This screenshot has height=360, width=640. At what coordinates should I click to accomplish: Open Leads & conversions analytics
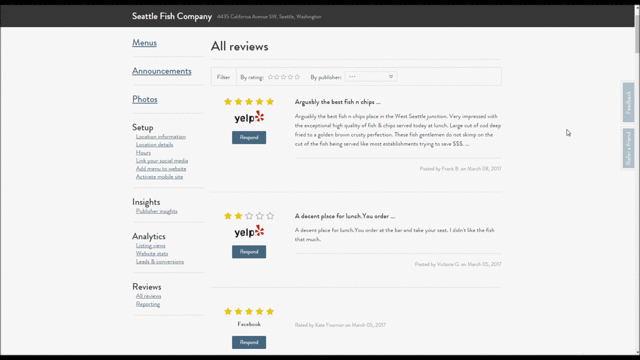pyautogui.click(x=160, y=262)
